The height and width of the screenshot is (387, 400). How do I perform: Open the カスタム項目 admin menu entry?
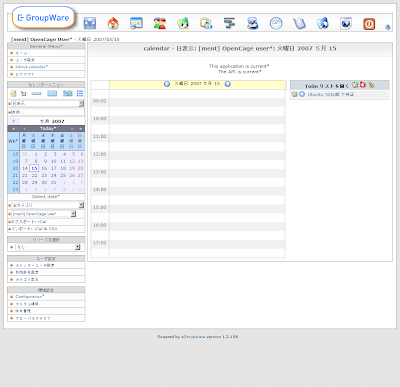click(x=27, y=304)
